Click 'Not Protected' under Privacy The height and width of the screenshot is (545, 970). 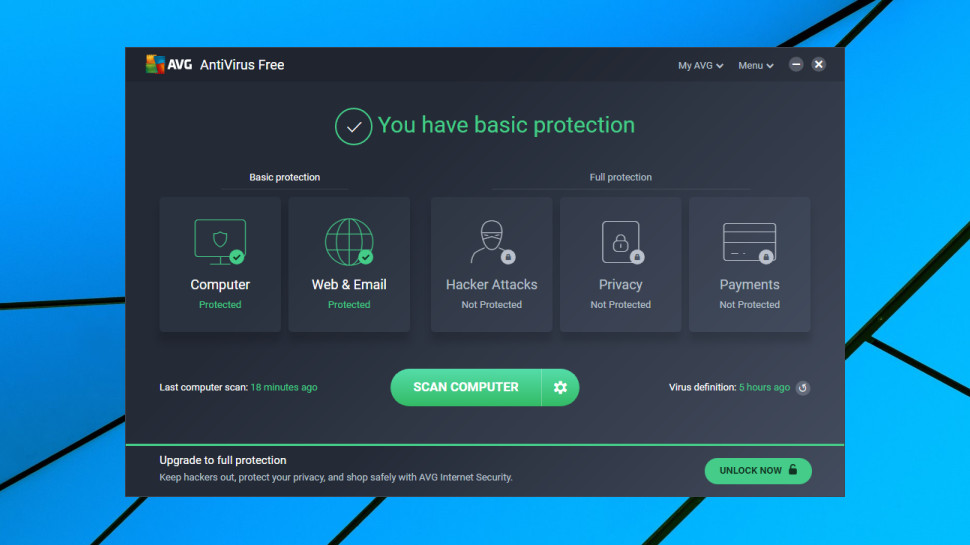coord(620,304)
